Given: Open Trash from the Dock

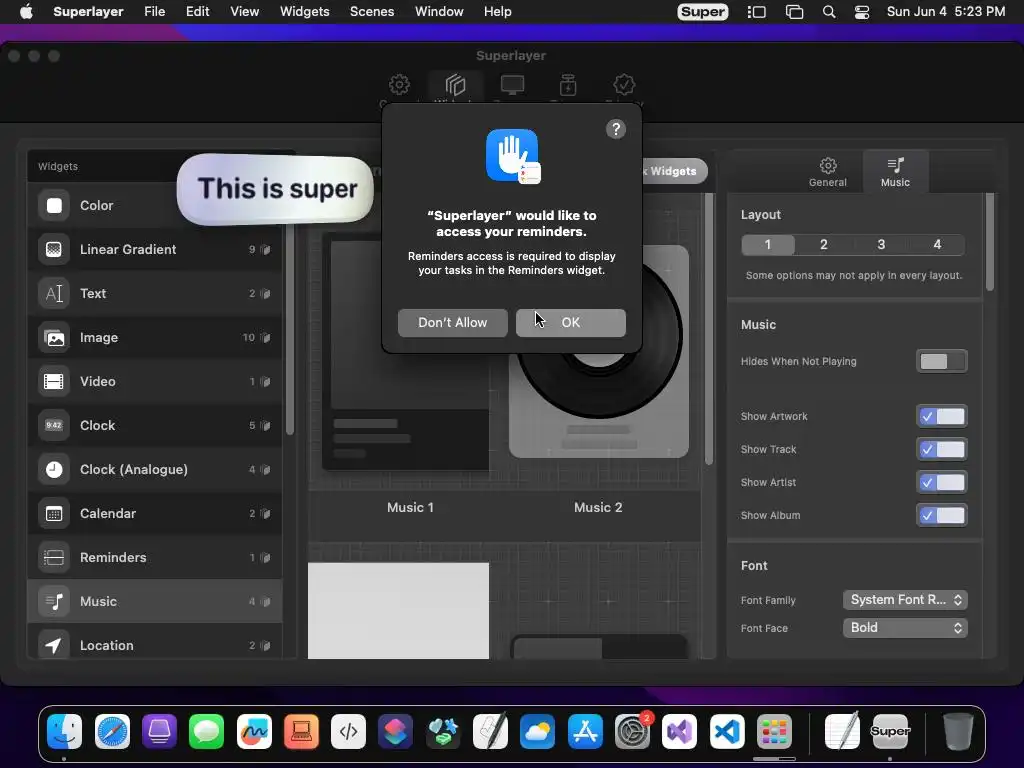Looking at the screenshot, I should point(958,731).
